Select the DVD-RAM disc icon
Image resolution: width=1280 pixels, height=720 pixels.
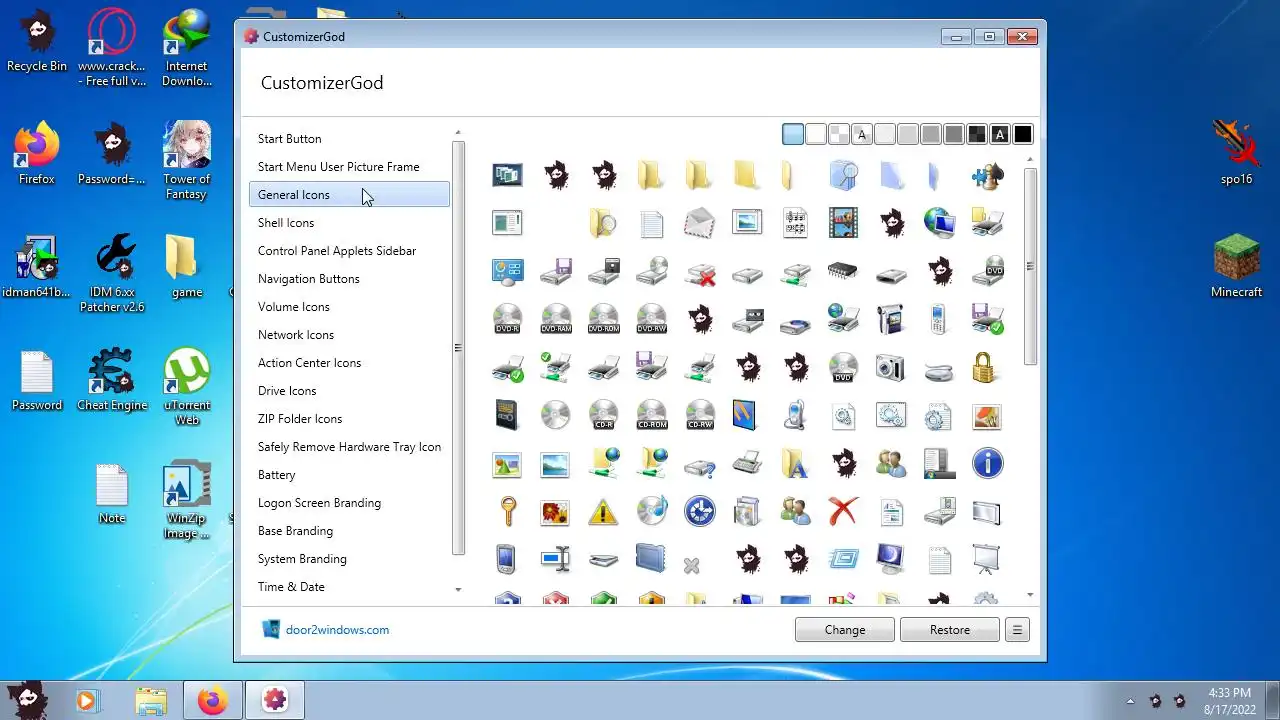[555, 319]
